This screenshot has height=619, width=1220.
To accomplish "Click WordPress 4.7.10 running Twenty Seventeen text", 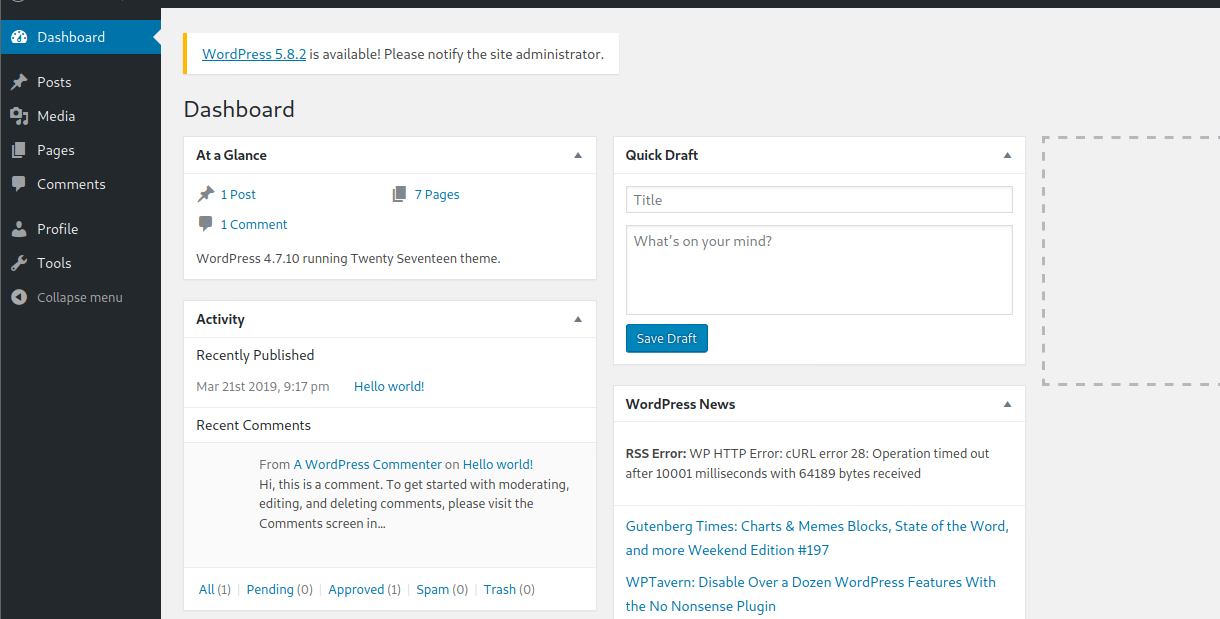I will coord(348,258).
